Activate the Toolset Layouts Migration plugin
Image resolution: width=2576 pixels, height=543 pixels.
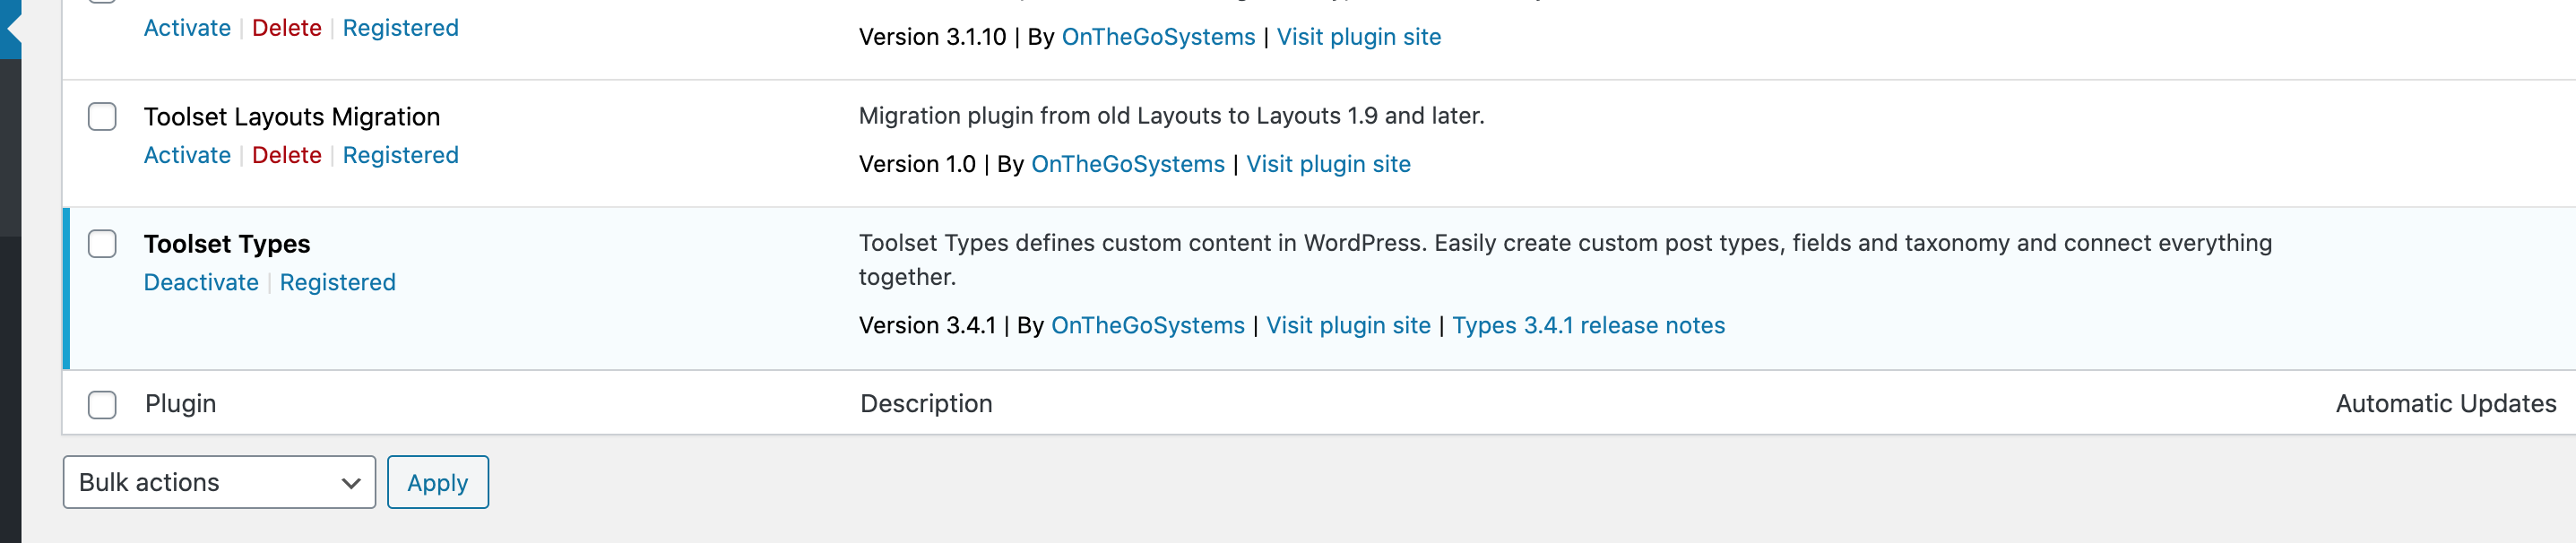(x=187, y=155)
